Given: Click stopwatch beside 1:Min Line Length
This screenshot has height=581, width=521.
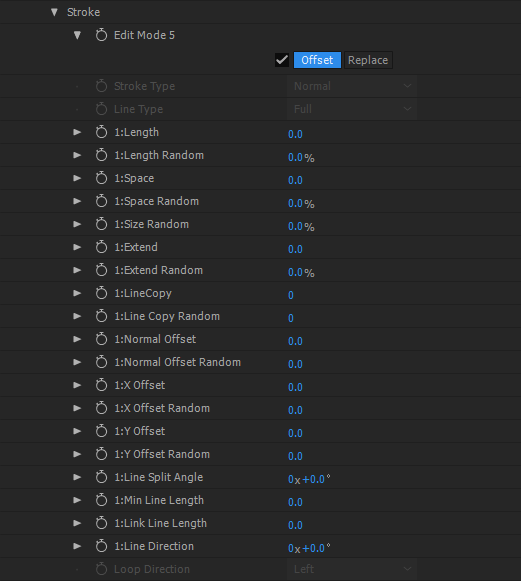Looking at the screenshot, I should [101, 499].
